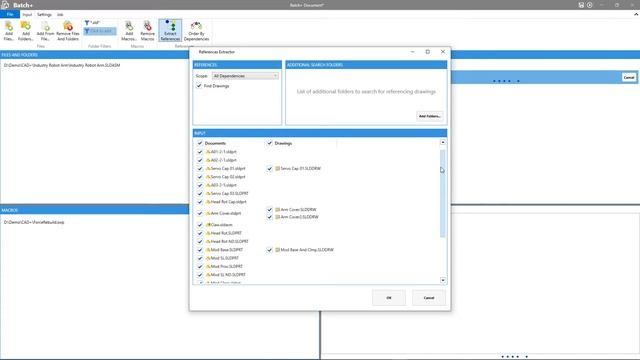Open the Scope dropdown
Screen dimensions: 640x360
245,76
